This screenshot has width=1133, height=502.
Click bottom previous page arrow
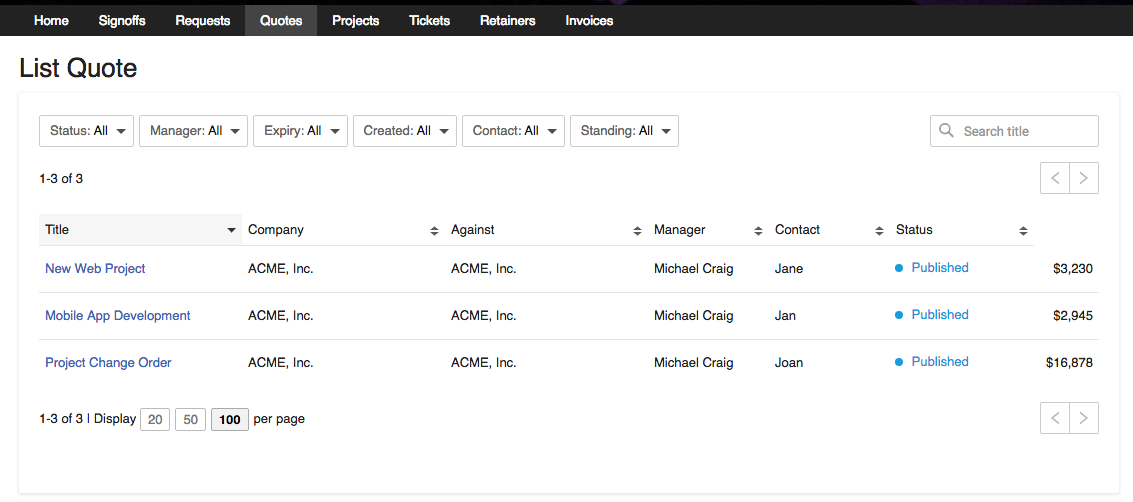[x=1055, y=418]
